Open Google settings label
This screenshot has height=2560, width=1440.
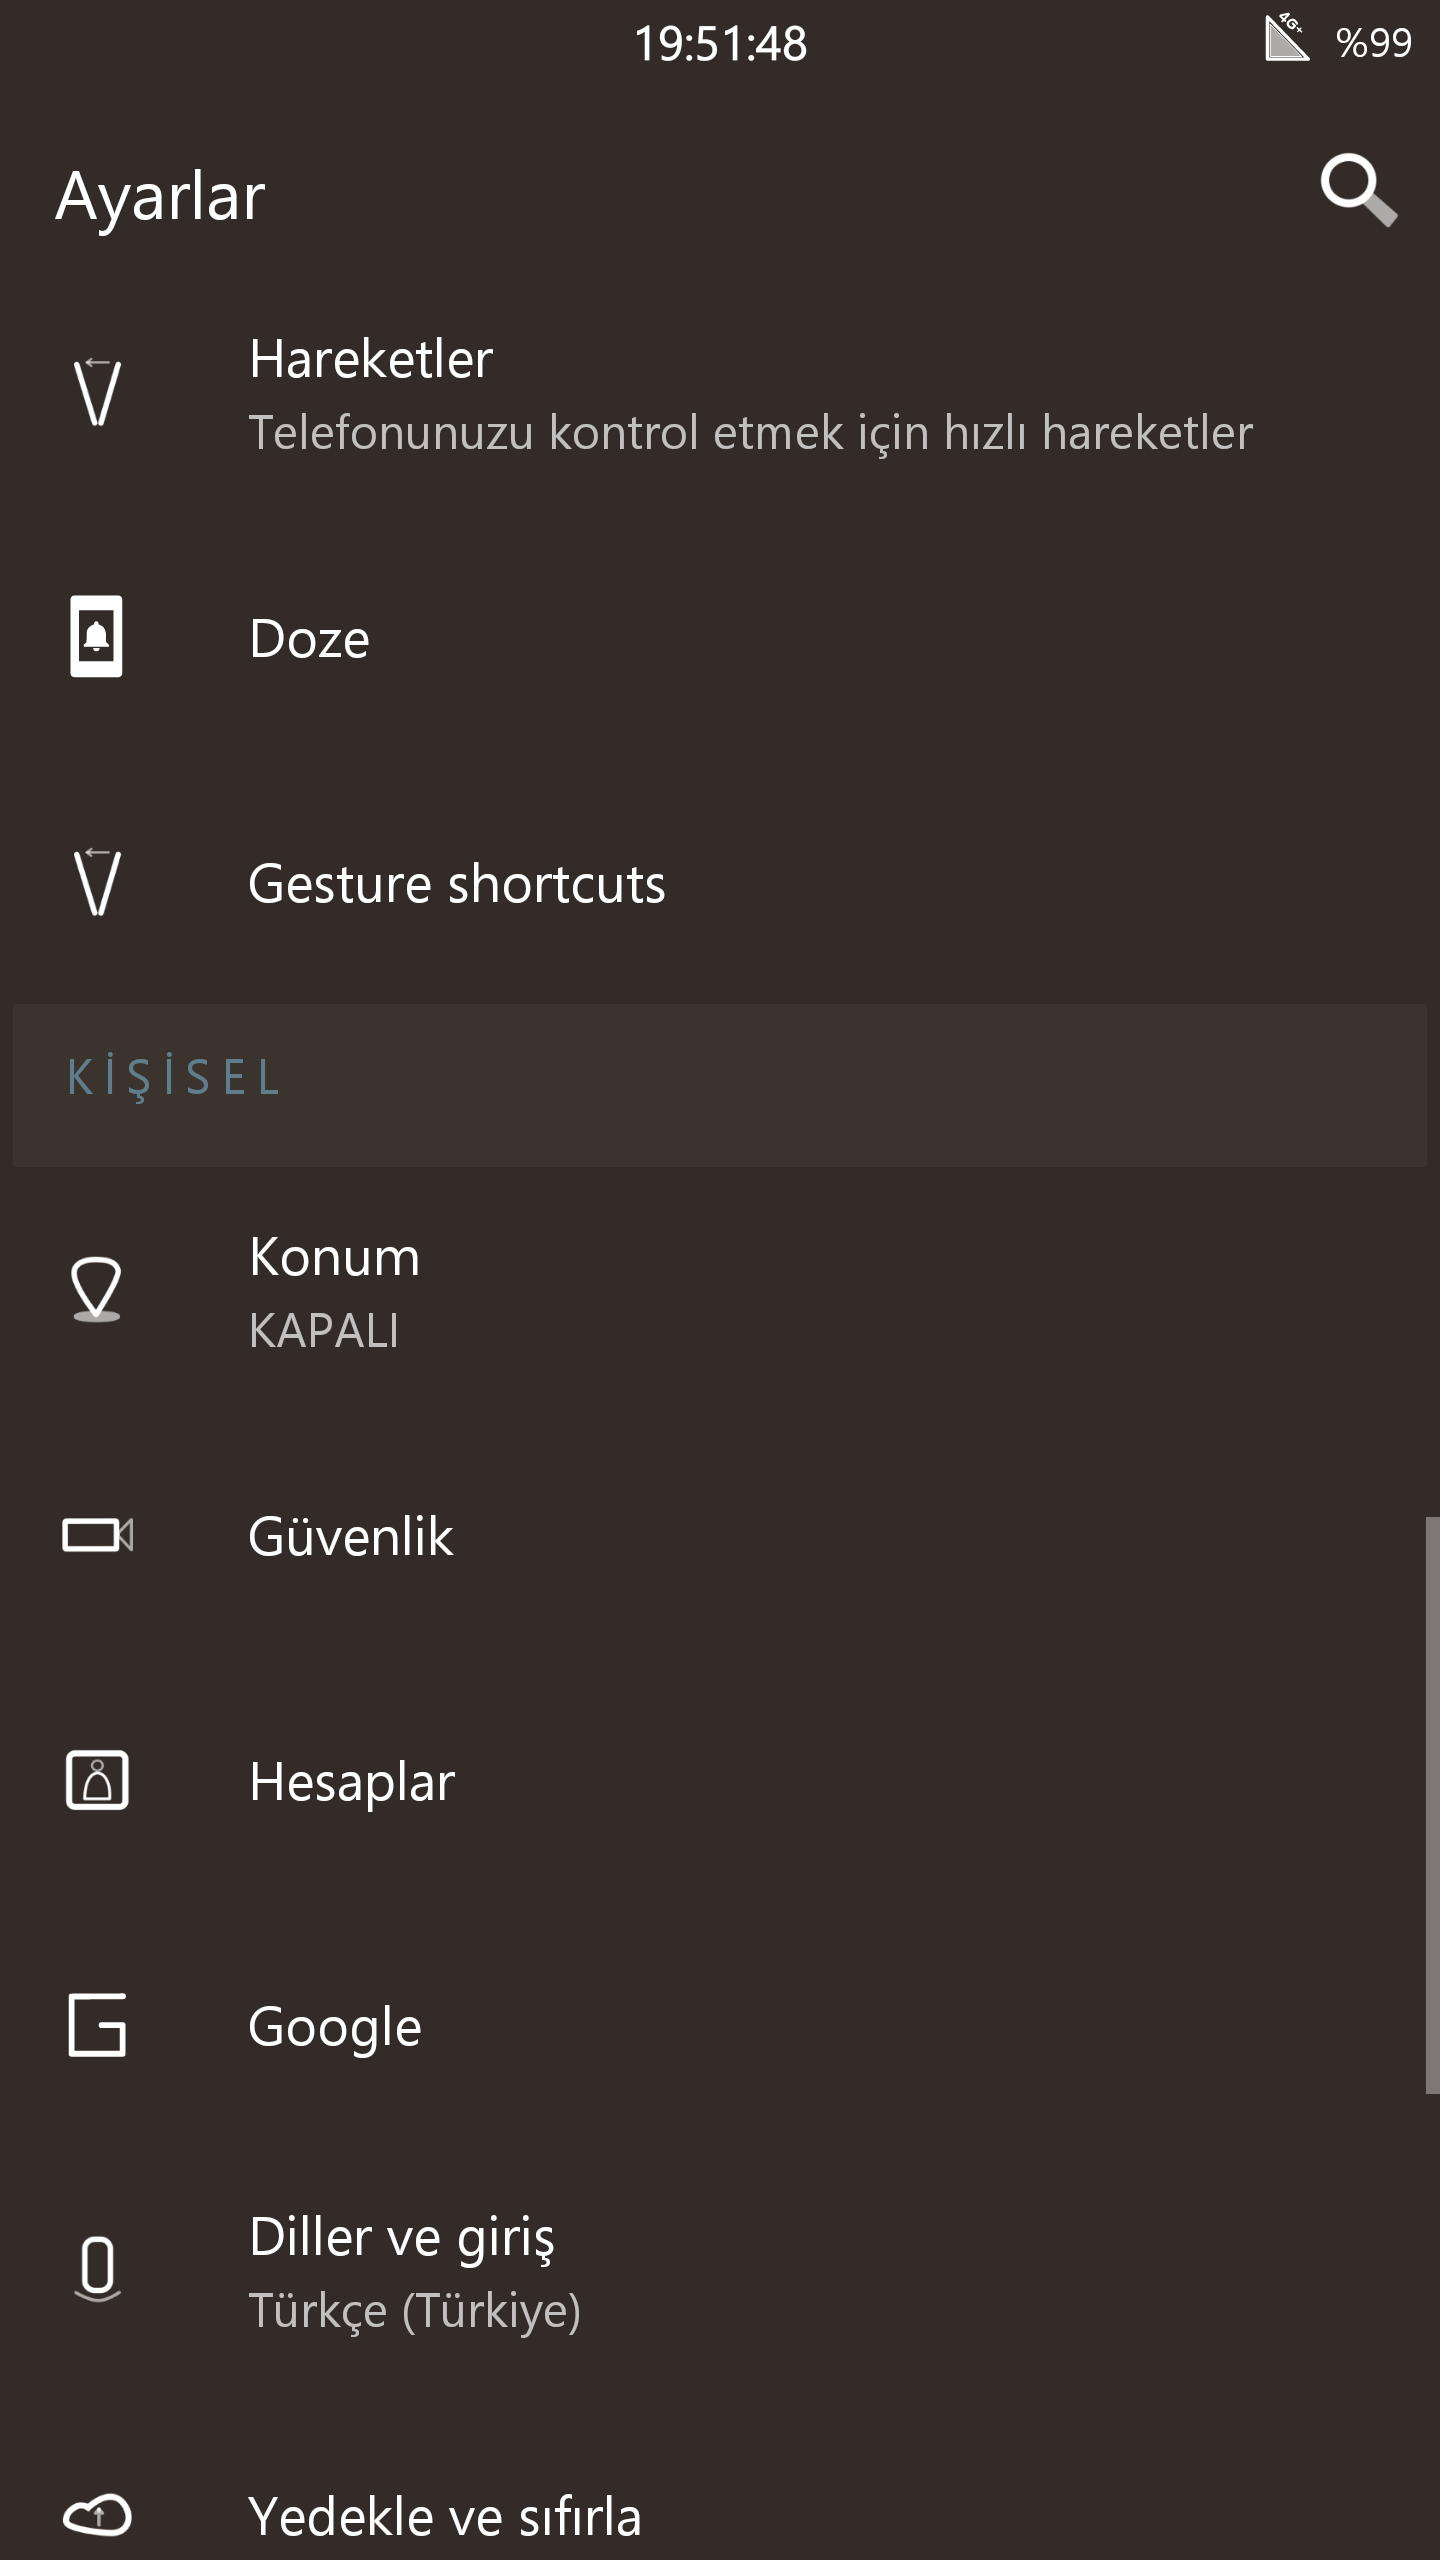(335, 2027)
